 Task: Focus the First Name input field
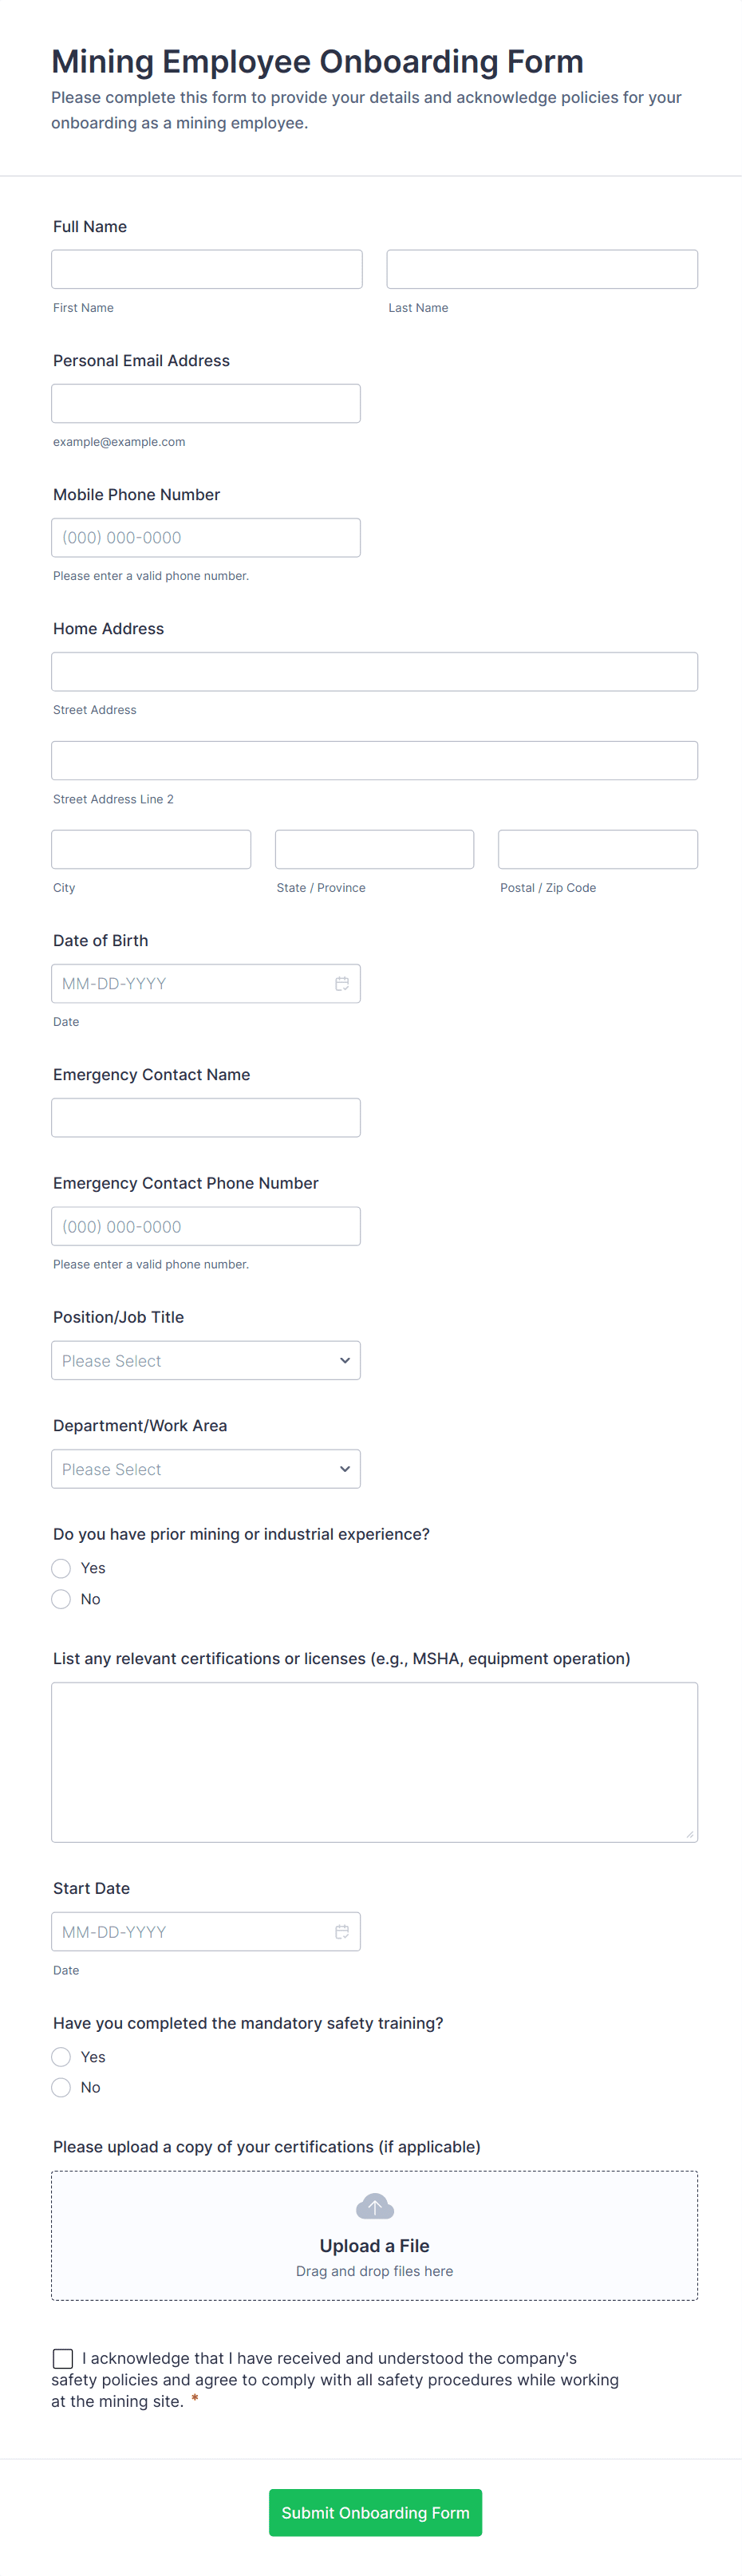point(207,269)
